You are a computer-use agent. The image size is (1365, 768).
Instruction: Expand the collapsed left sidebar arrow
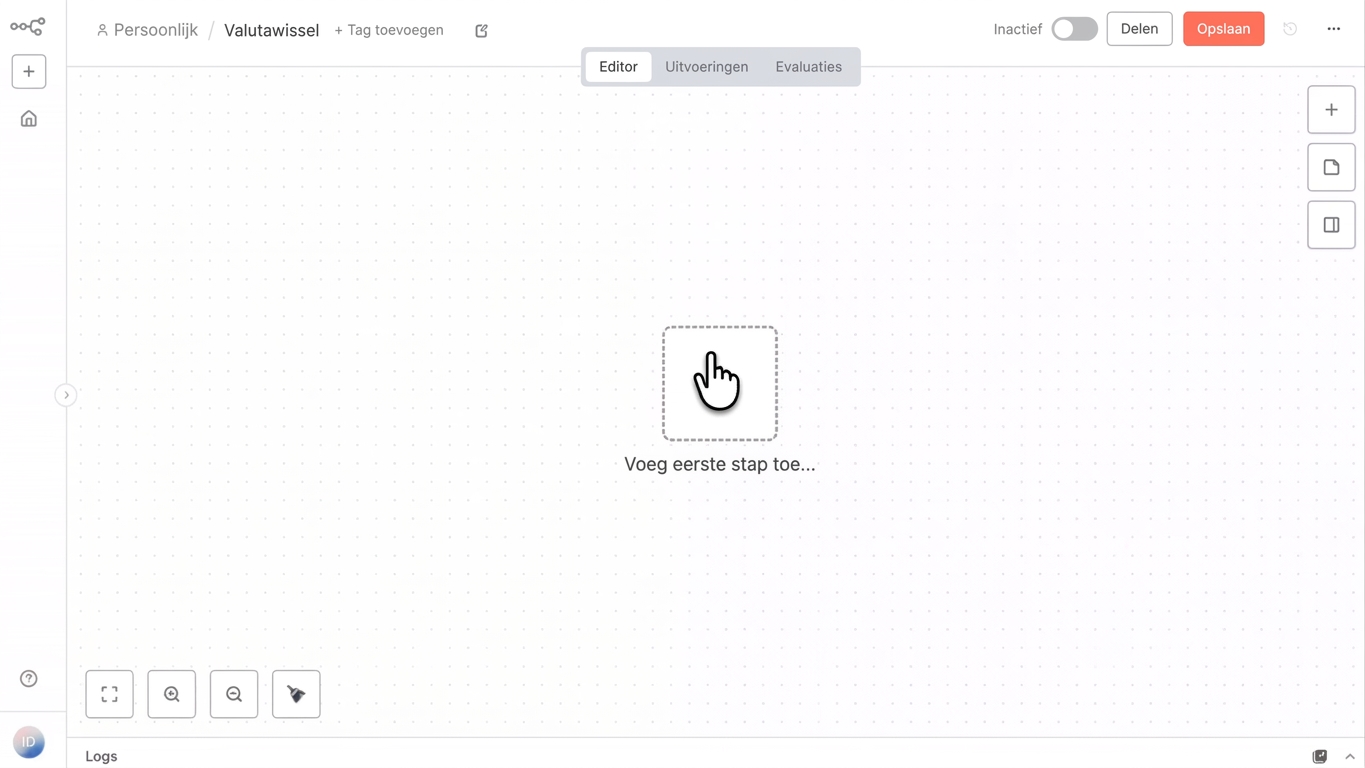pos(66,395)
